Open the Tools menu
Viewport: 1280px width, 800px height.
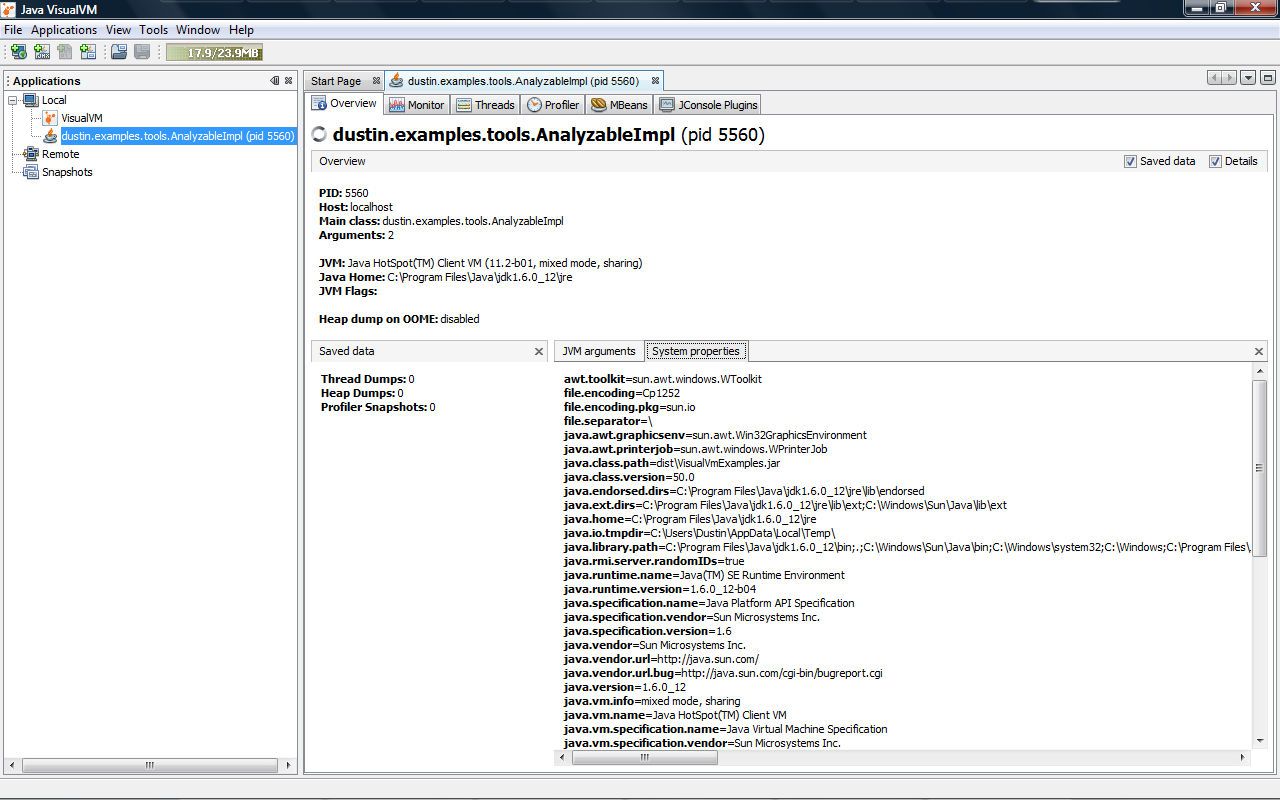pyautogui.click(x=154, y=30)
